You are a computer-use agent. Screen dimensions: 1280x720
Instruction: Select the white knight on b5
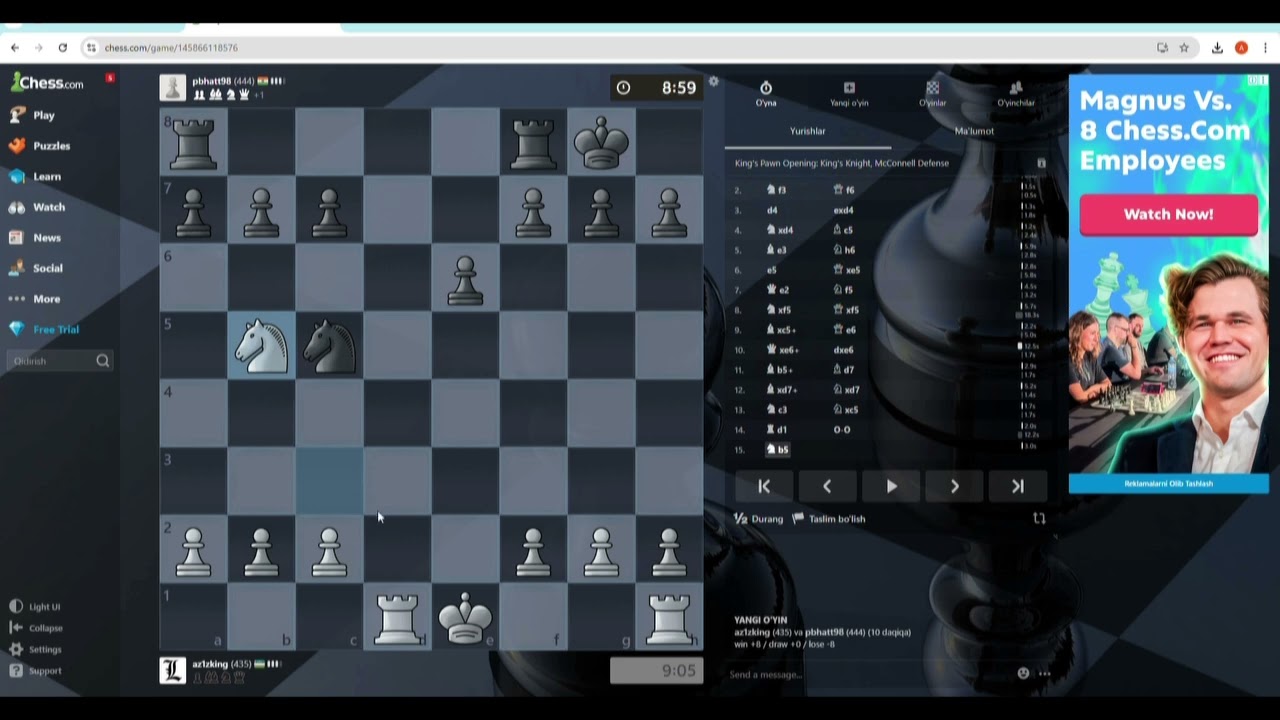click(x=261, y=346)
